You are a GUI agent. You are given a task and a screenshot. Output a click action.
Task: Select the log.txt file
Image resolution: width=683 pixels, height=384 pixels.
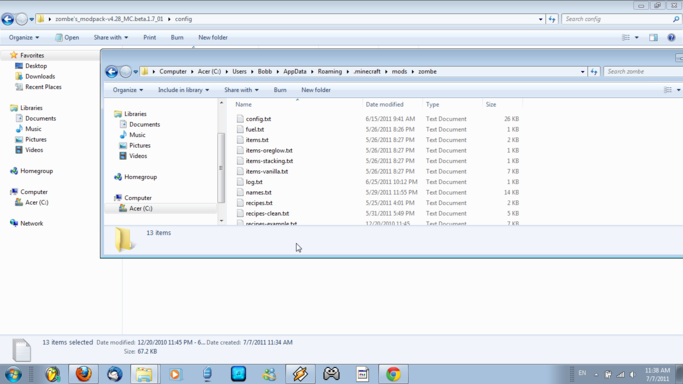click(x=254, y=182)
